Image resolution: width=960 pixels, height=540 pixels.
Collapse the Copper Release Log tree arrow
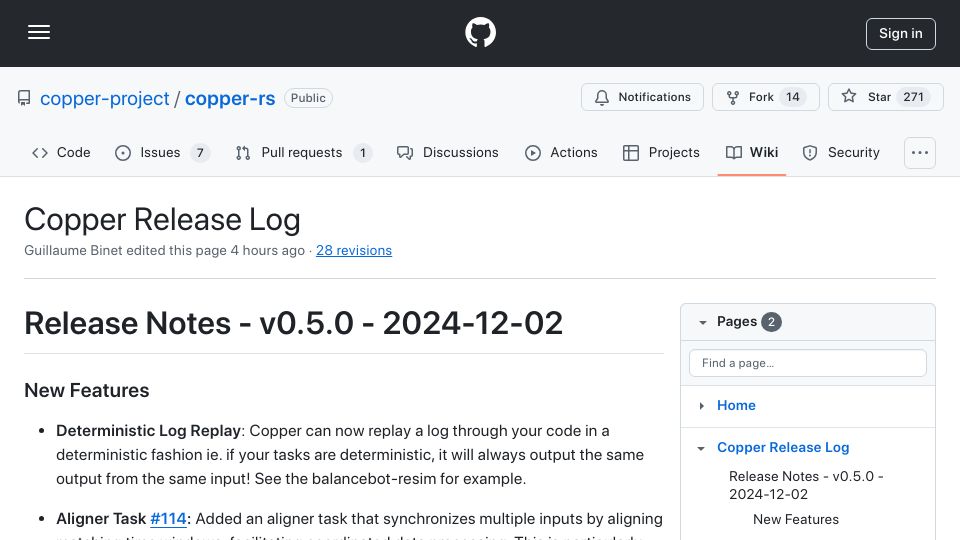point(701,448)
